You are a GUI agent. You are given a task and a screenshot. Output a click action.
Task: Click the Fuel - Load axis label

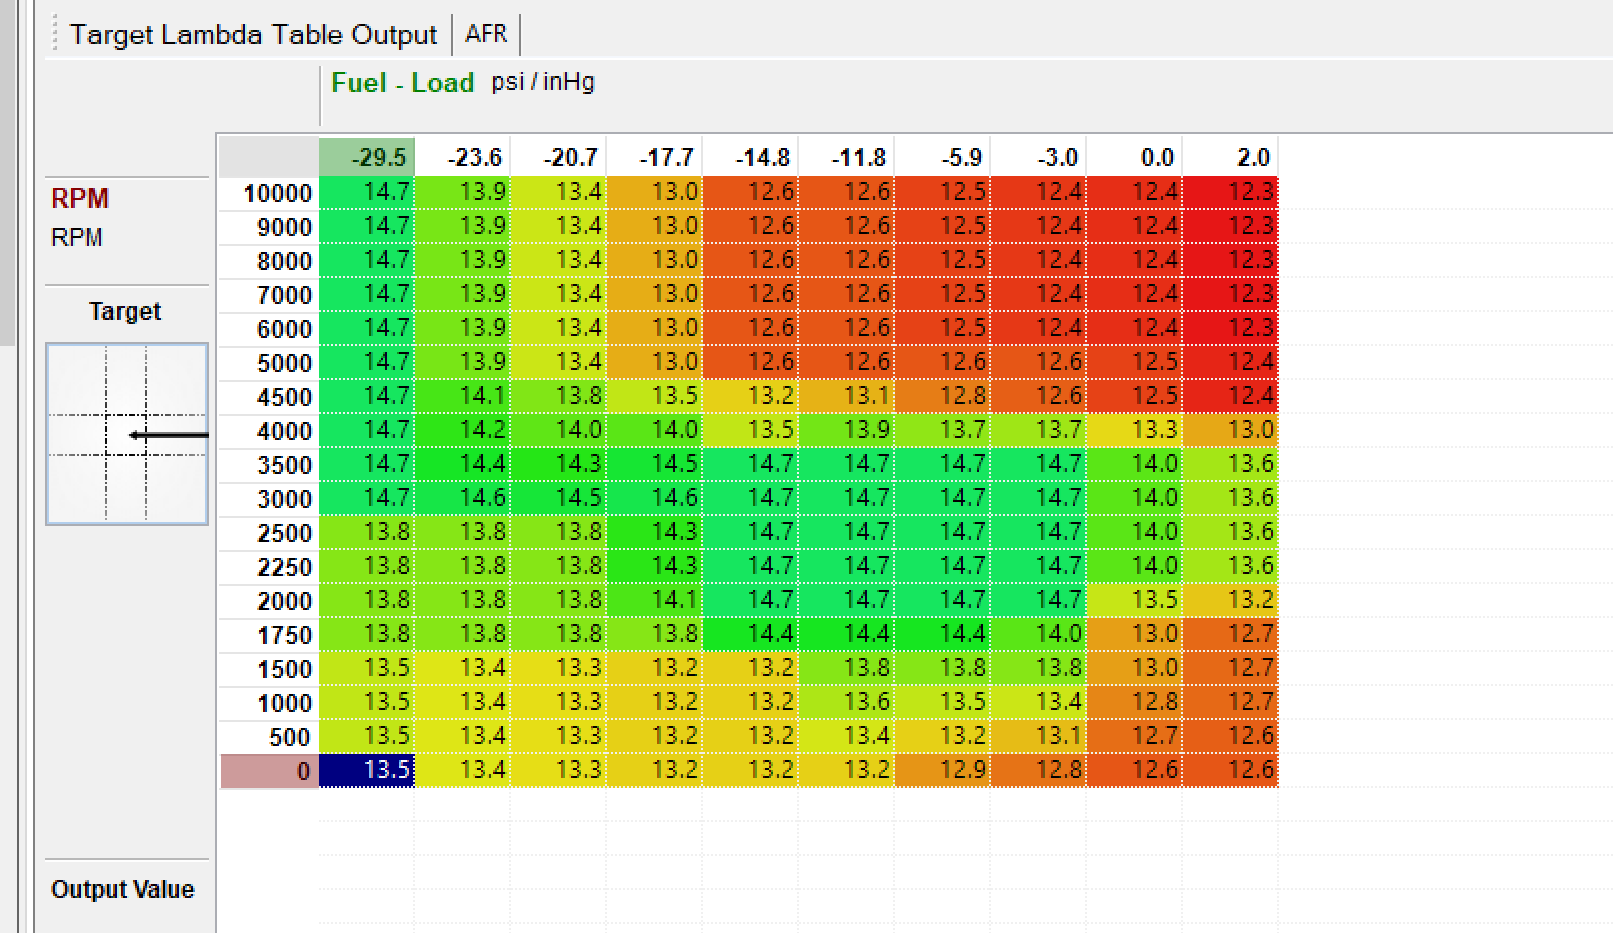click(402, 83)
